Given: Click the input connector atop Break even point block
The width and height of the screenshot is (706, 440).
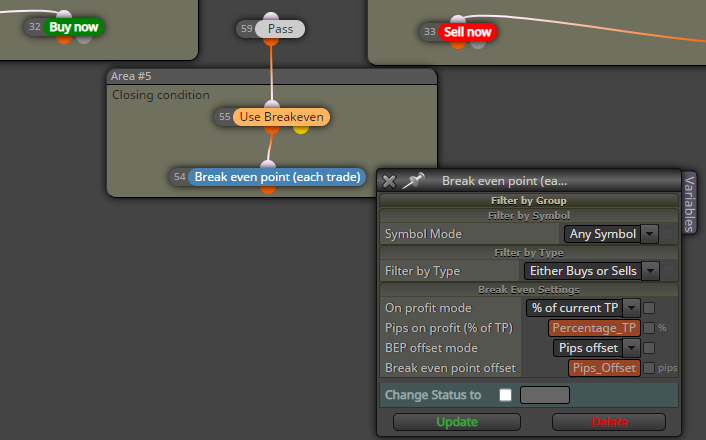Looking at the screenshot, I should tap(268, 164).
